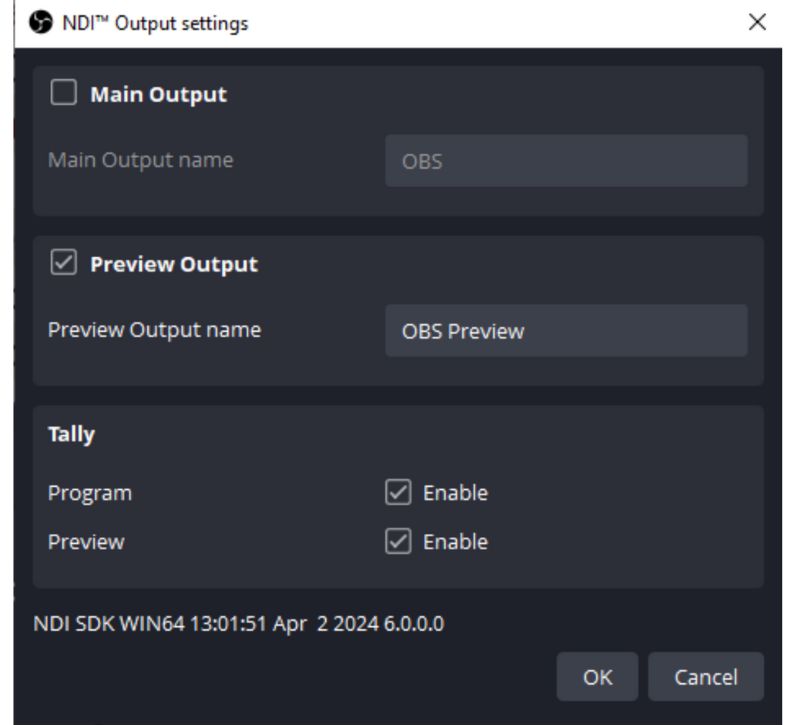800x725 pixels.
Task: Click the OBS logo in the title bar
Action: click(x=40, y=22)
